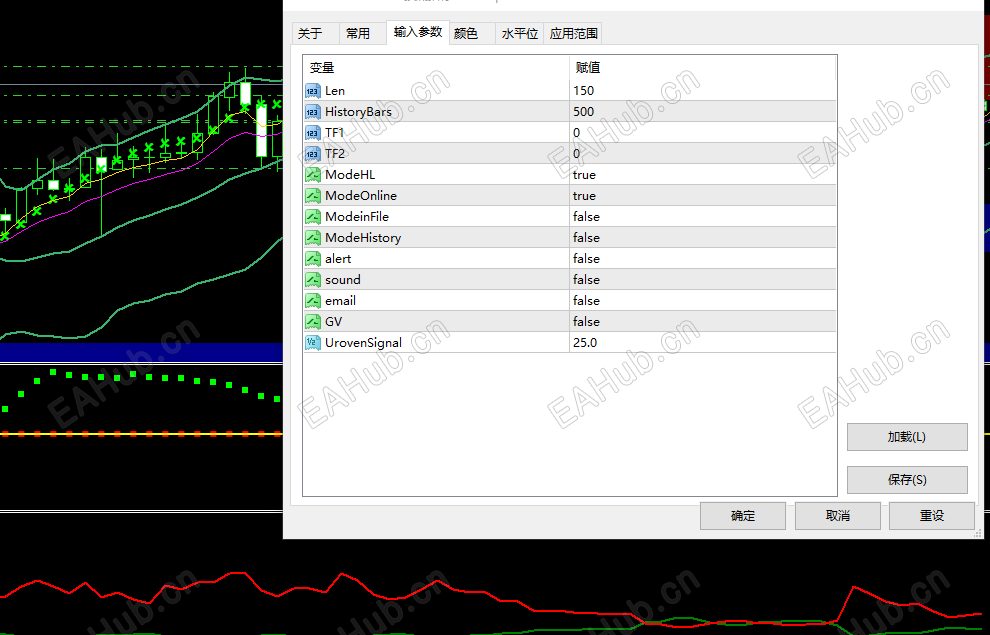Edit the UrovenSignal value 25.0
Screen dimensions: 990x635
703,343
